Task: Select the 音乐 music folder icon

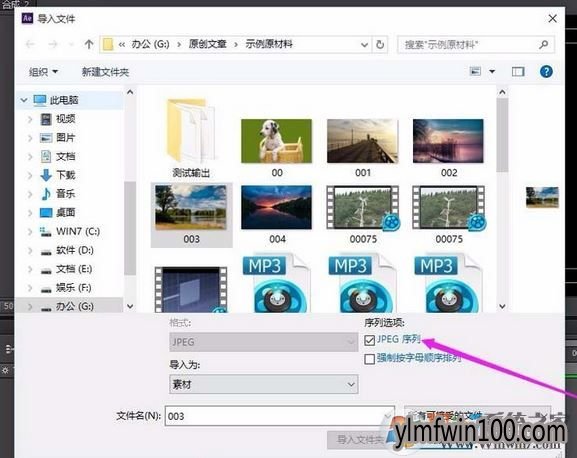Action: pos(46,194)
